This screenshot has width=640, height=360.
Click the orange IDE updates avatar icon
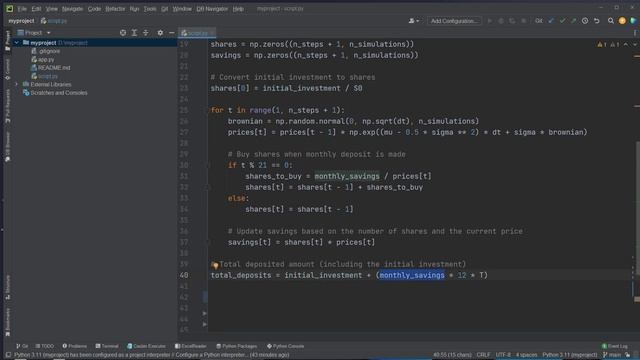(622, 21)
